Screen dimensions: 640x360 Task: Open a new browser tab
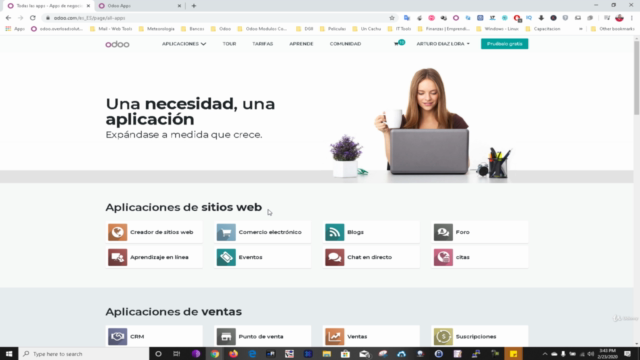tap(194, 6)
